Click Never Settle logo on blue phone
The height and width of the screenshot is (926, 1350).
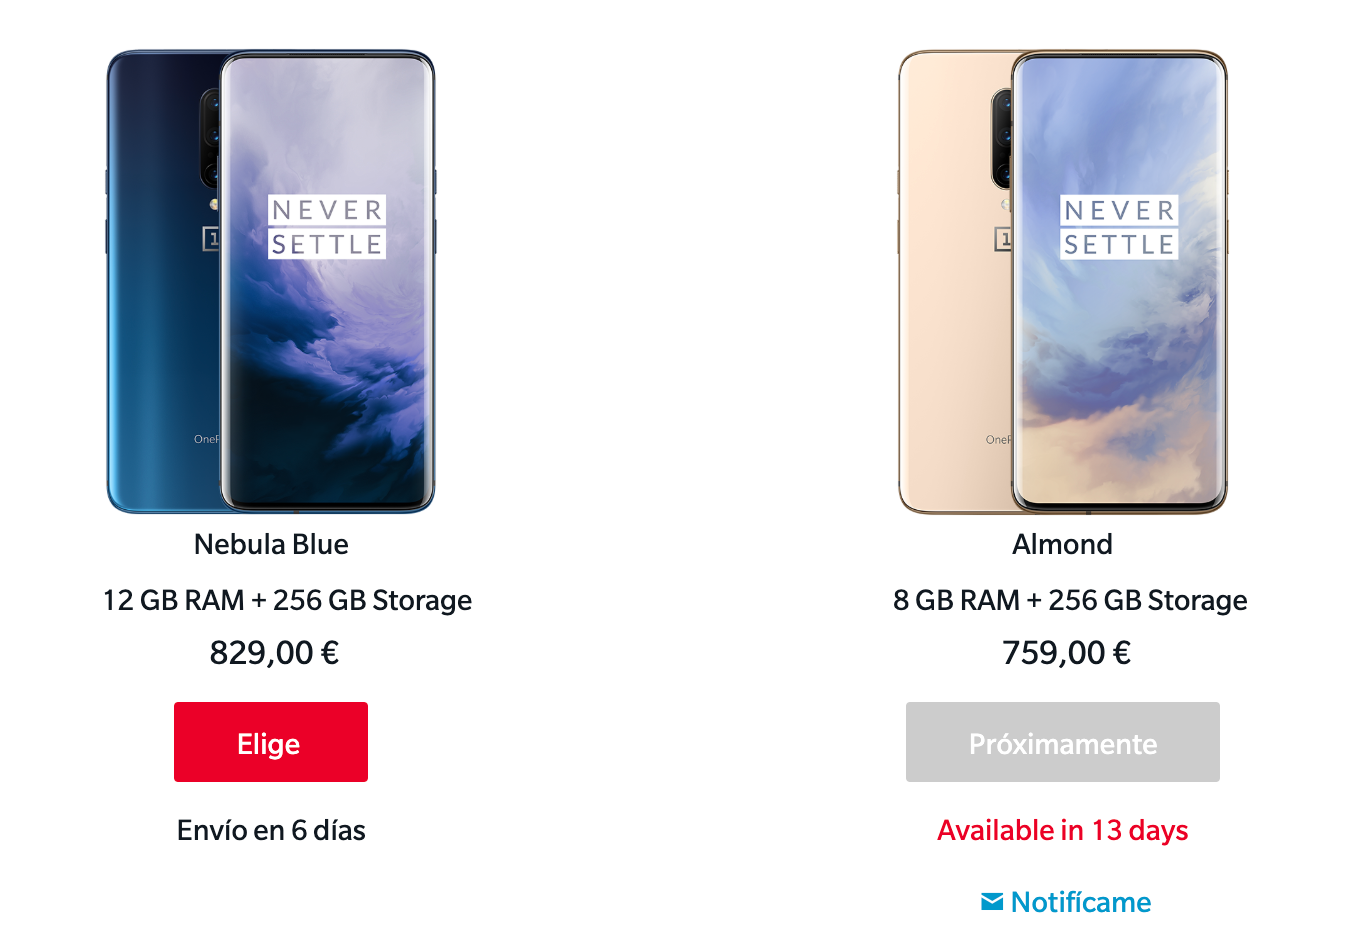[x=327, y=227]
